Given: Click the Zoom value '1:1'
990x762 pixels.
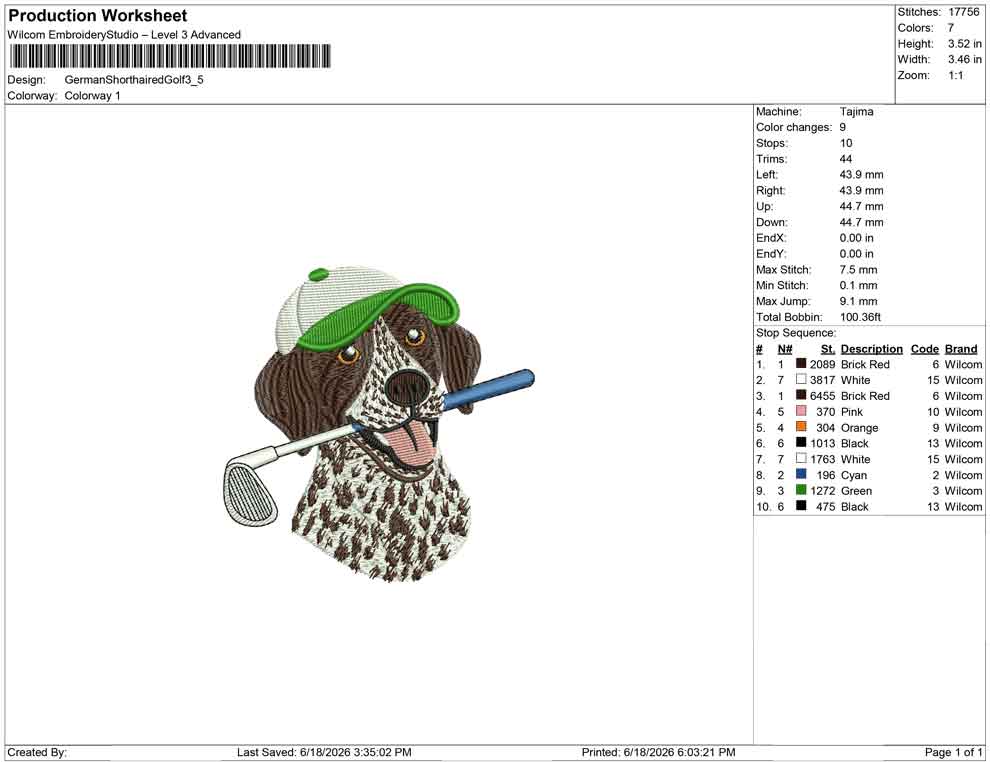Looking at the screenshot, I should [955, 75].
